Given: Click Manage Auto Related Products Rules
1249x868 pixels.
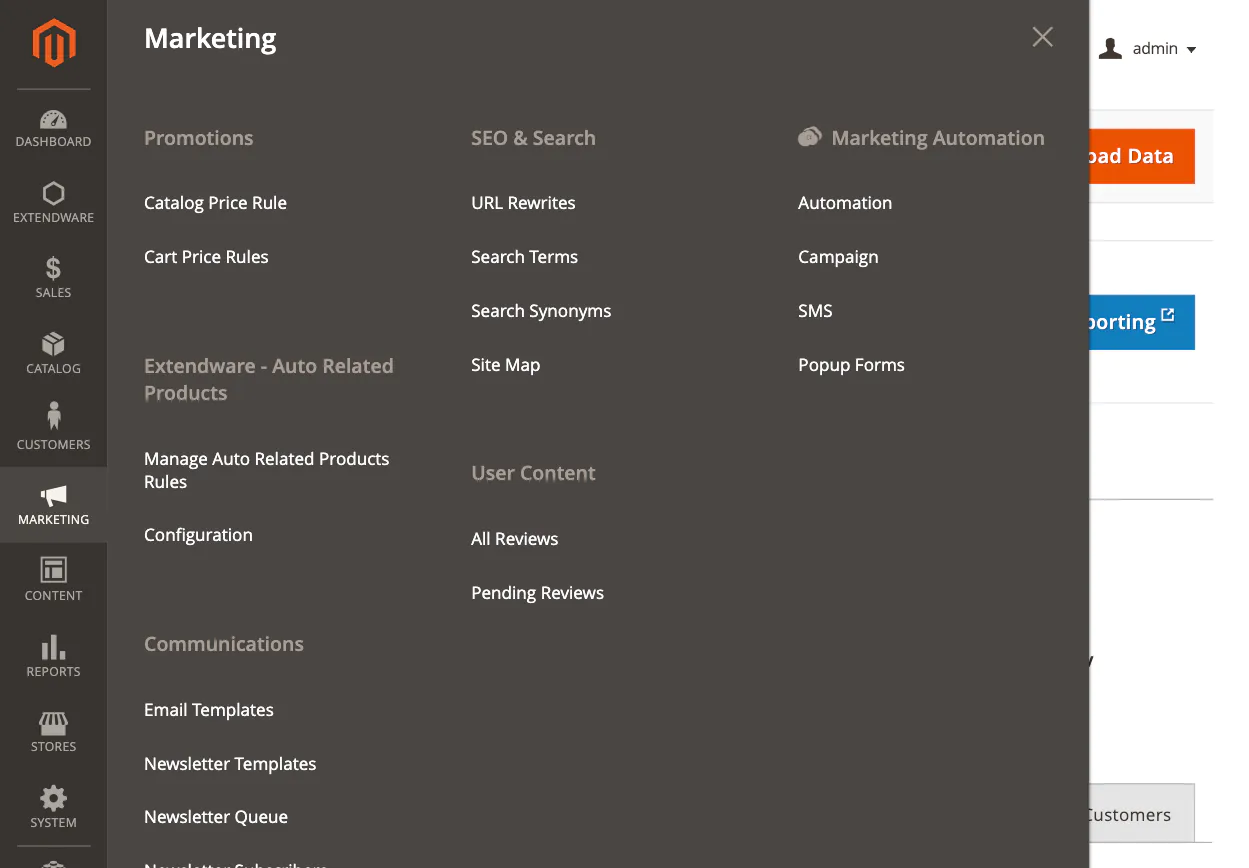Looking at the screenshot, I should pos(266,470).
